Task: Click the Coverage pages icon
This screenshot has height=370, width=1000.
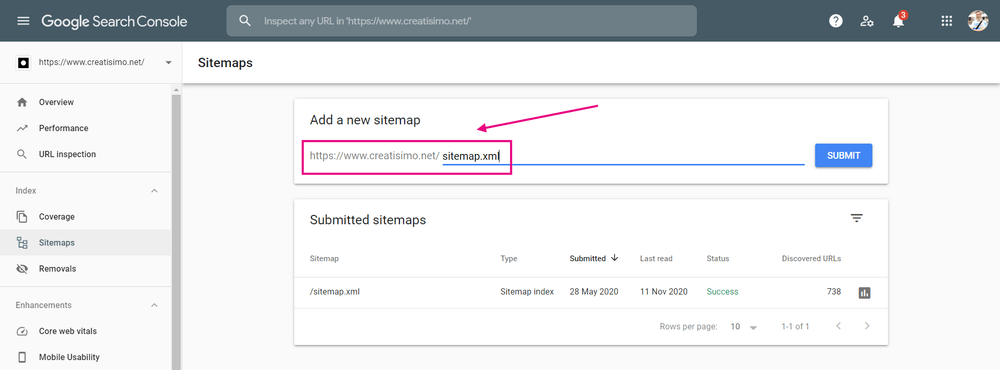Action: [22, 217]
